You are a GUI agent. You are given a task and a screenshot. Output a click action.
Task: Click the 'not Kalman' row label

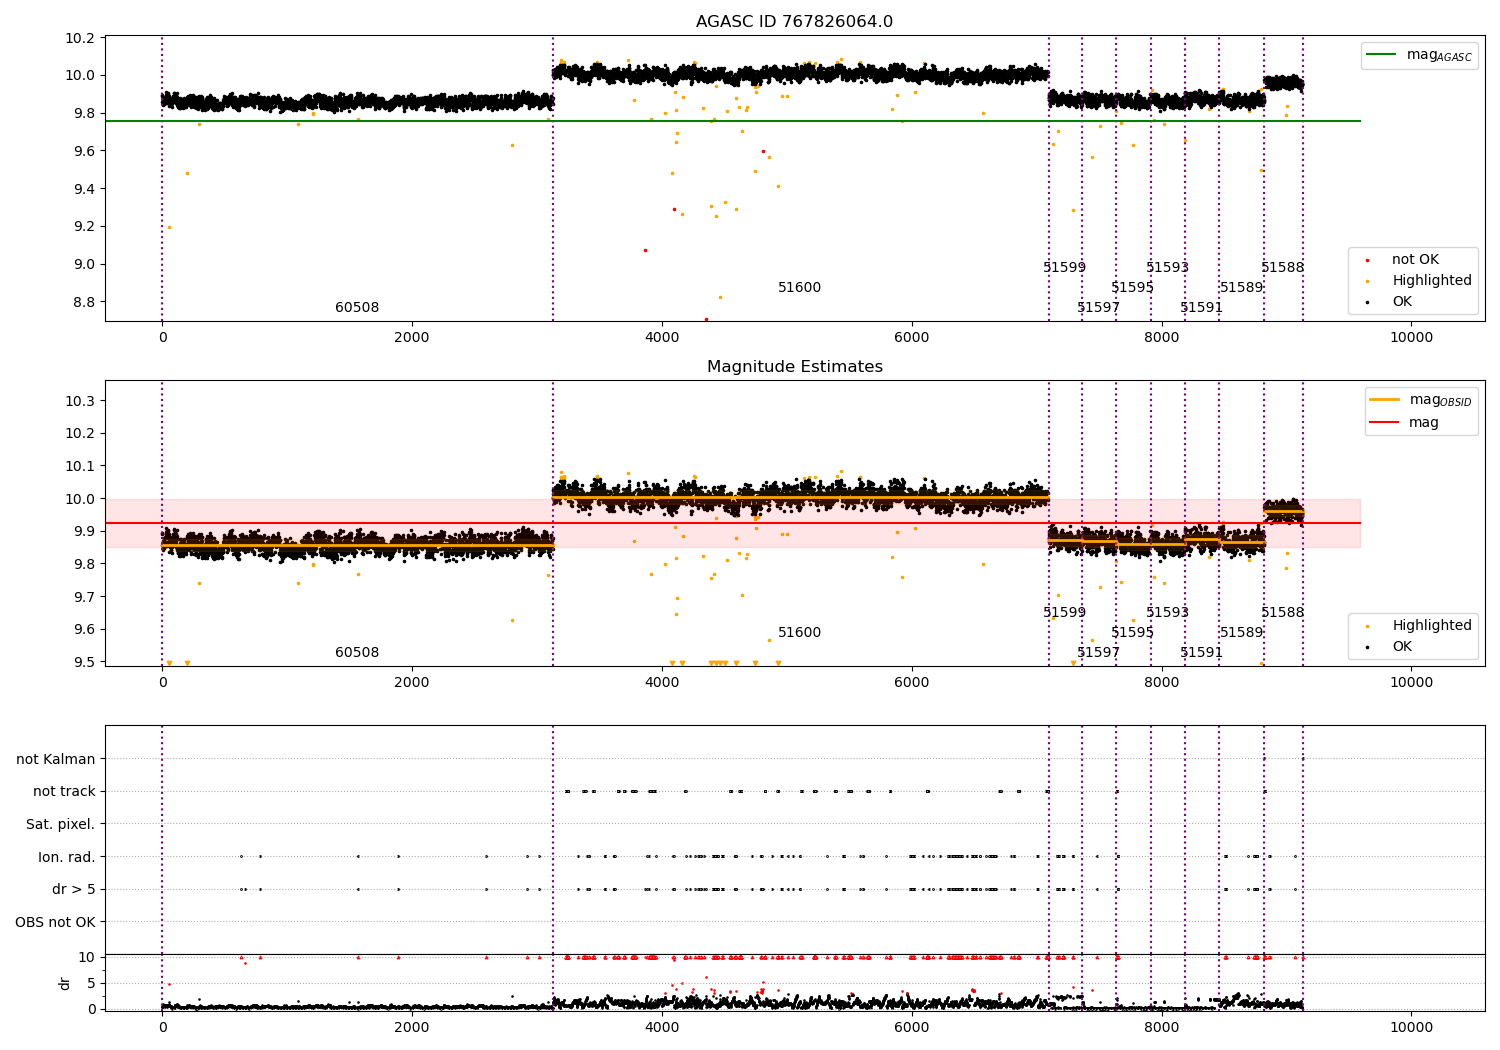coord(56,759)
